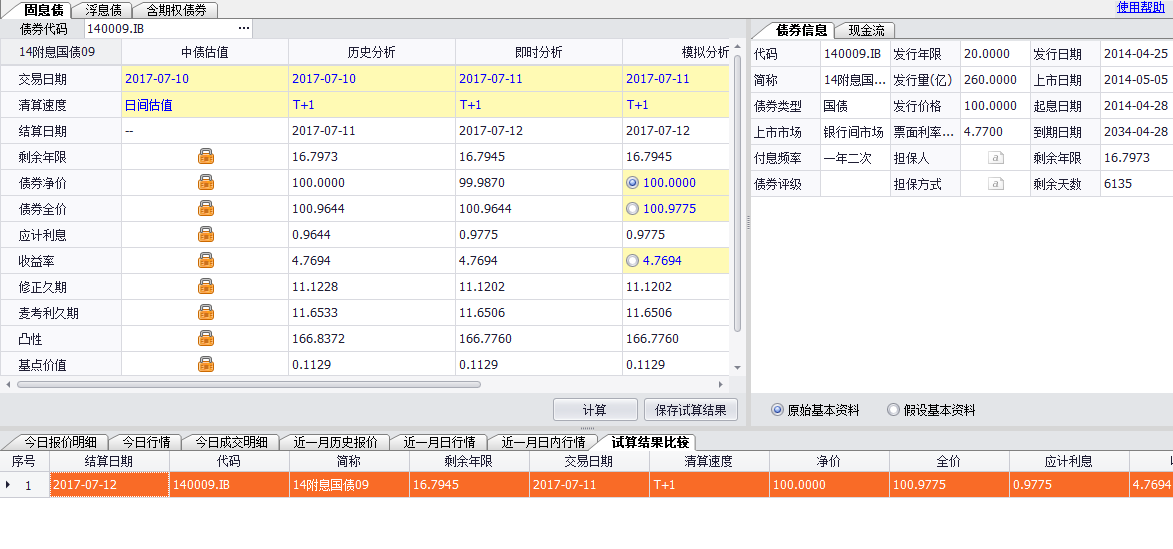Click the 全价 column header in results
The width and height of the screenshot is (1173, 549).
click(x=949, y=461)
